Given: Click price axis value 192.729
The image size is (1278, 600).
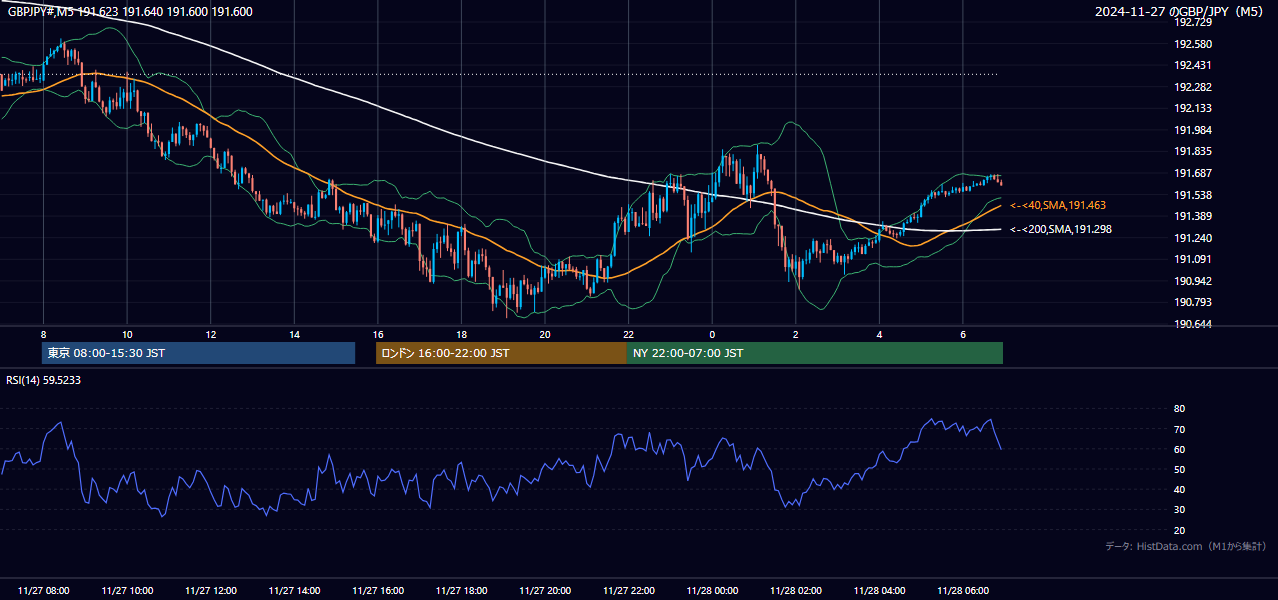Looking at the screenshot, I should [x=1193, y=22].
